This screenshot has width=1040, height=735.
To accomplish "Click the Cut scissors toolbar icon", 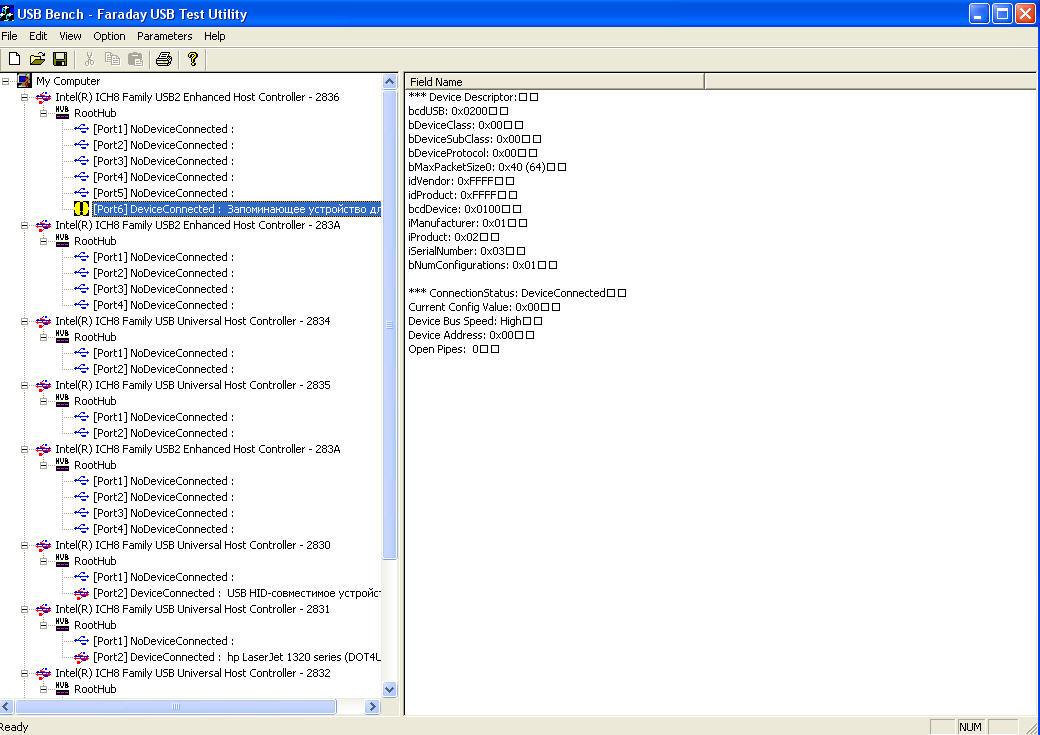I will point(89,59).
